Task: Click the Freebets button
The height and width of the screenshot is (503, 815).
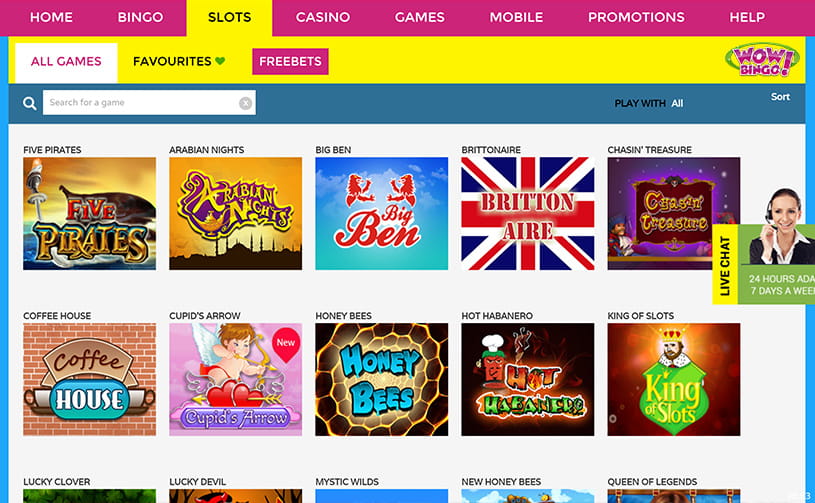Action: (290, 61)
